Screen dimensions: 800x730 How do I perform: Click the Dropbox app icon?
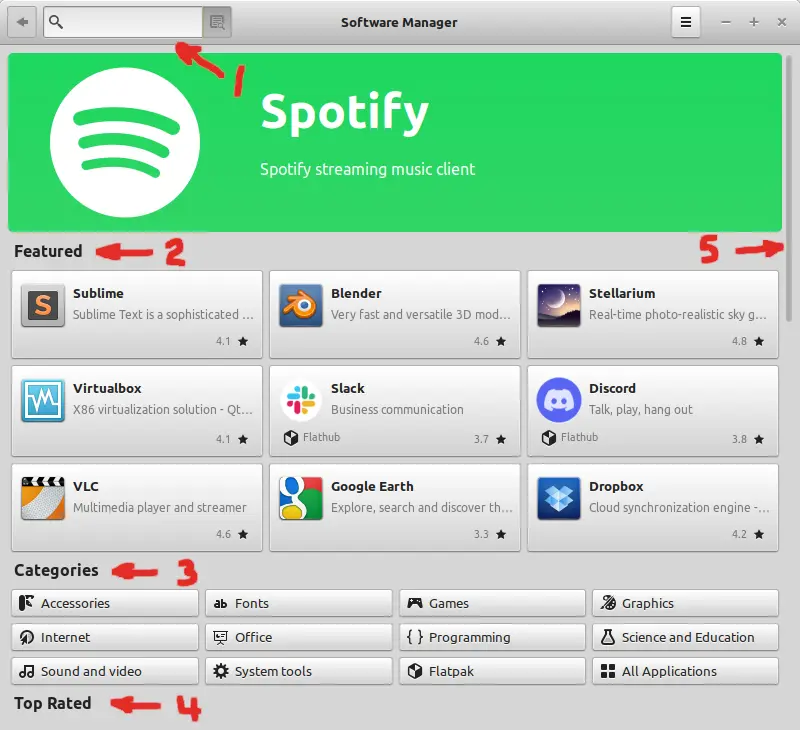pos(559,498)
